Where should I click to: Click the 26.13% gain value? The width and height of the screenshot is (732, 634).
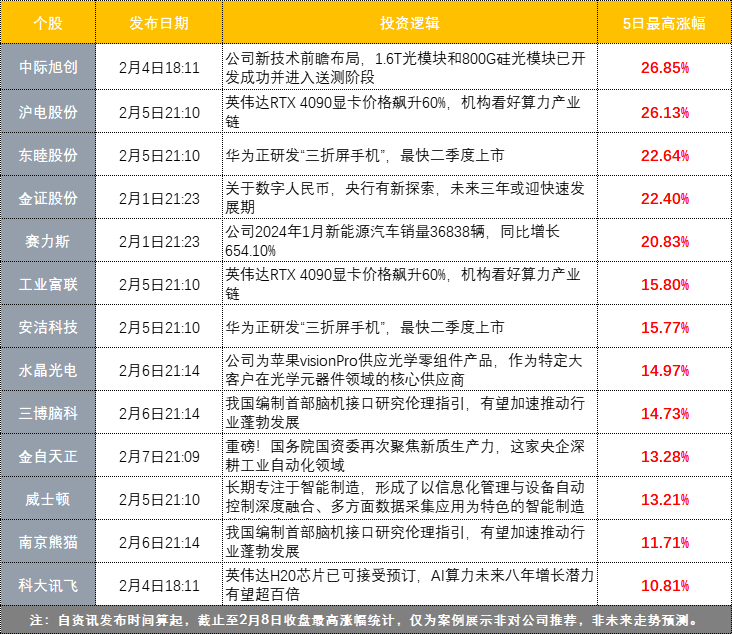point(665,113)
